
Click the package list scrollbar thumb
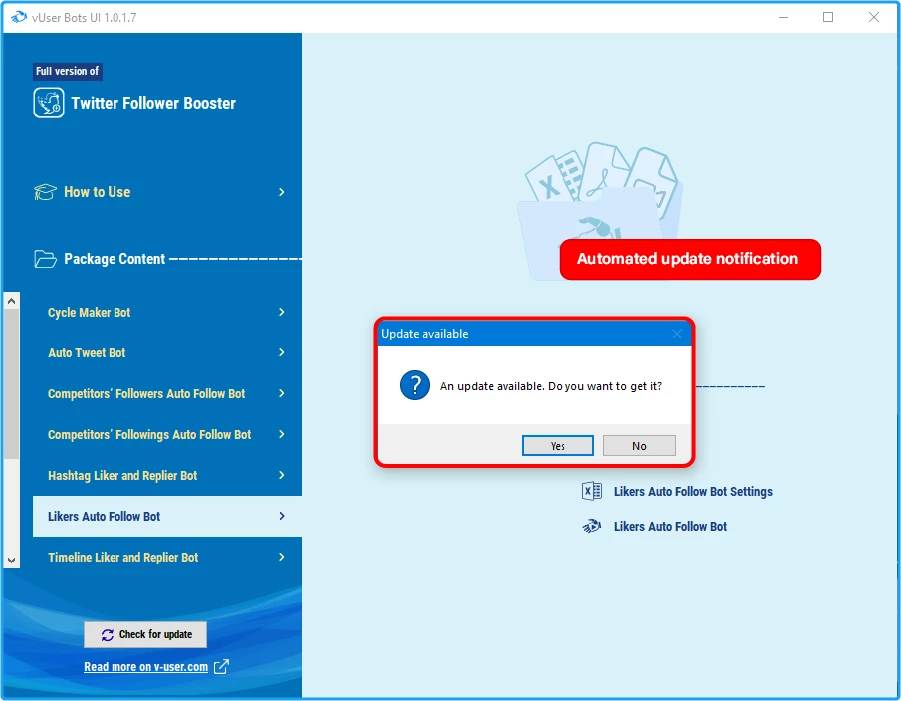tap(11, 384)
